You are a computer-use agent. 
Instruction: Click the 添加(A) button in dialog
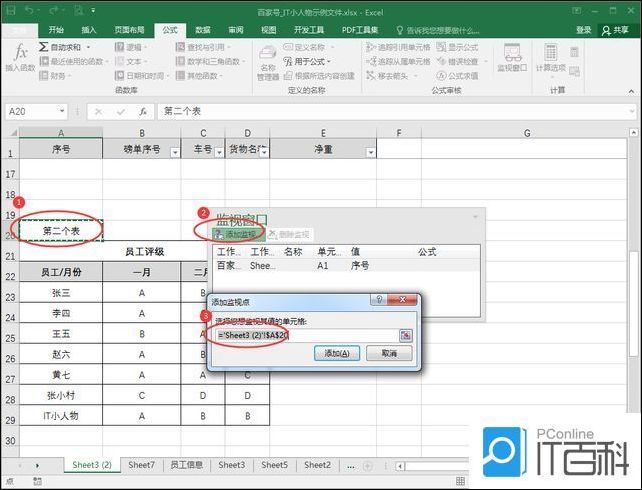pos(336,353)
